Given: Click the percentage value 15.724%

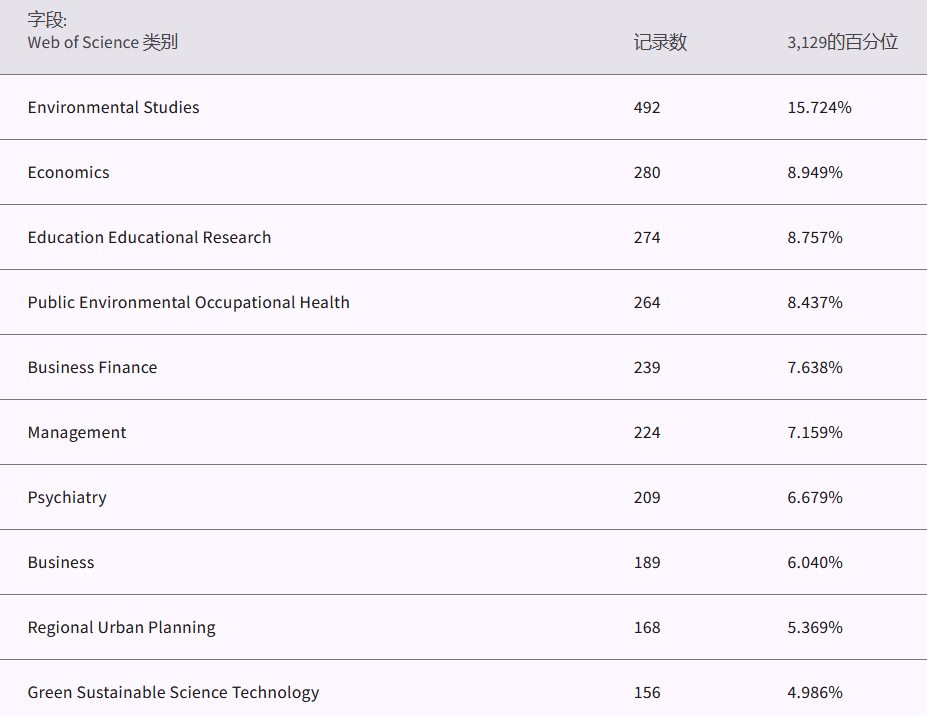Looking at the screenshot, I should tap(819, 108).
